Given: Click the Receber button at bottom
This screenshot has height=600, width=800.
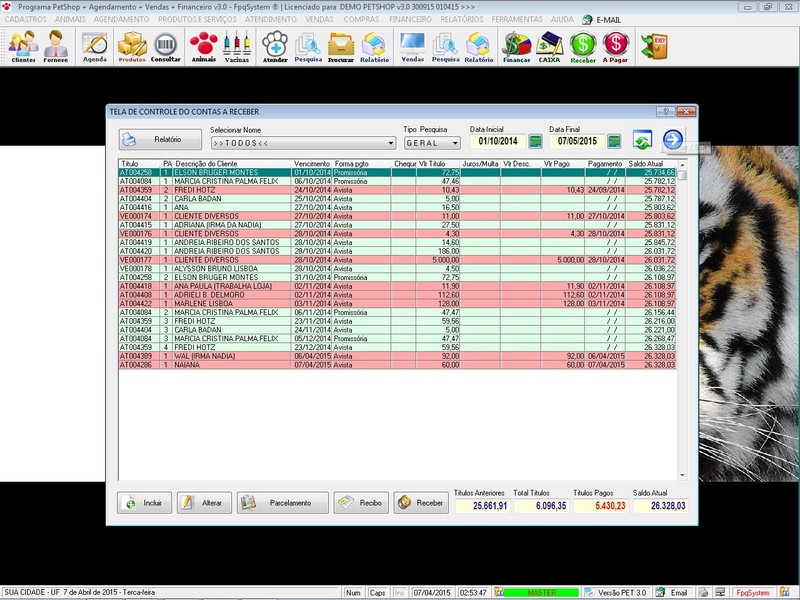Looking at the screenshot, I should click(x=421, y=503).
